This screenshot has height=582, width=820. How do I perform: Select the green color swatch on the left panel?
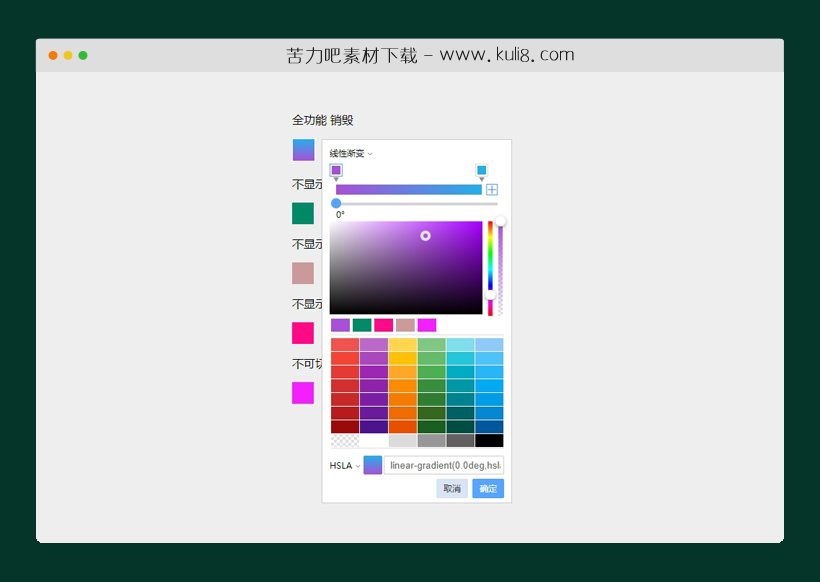tap(302, 212)
